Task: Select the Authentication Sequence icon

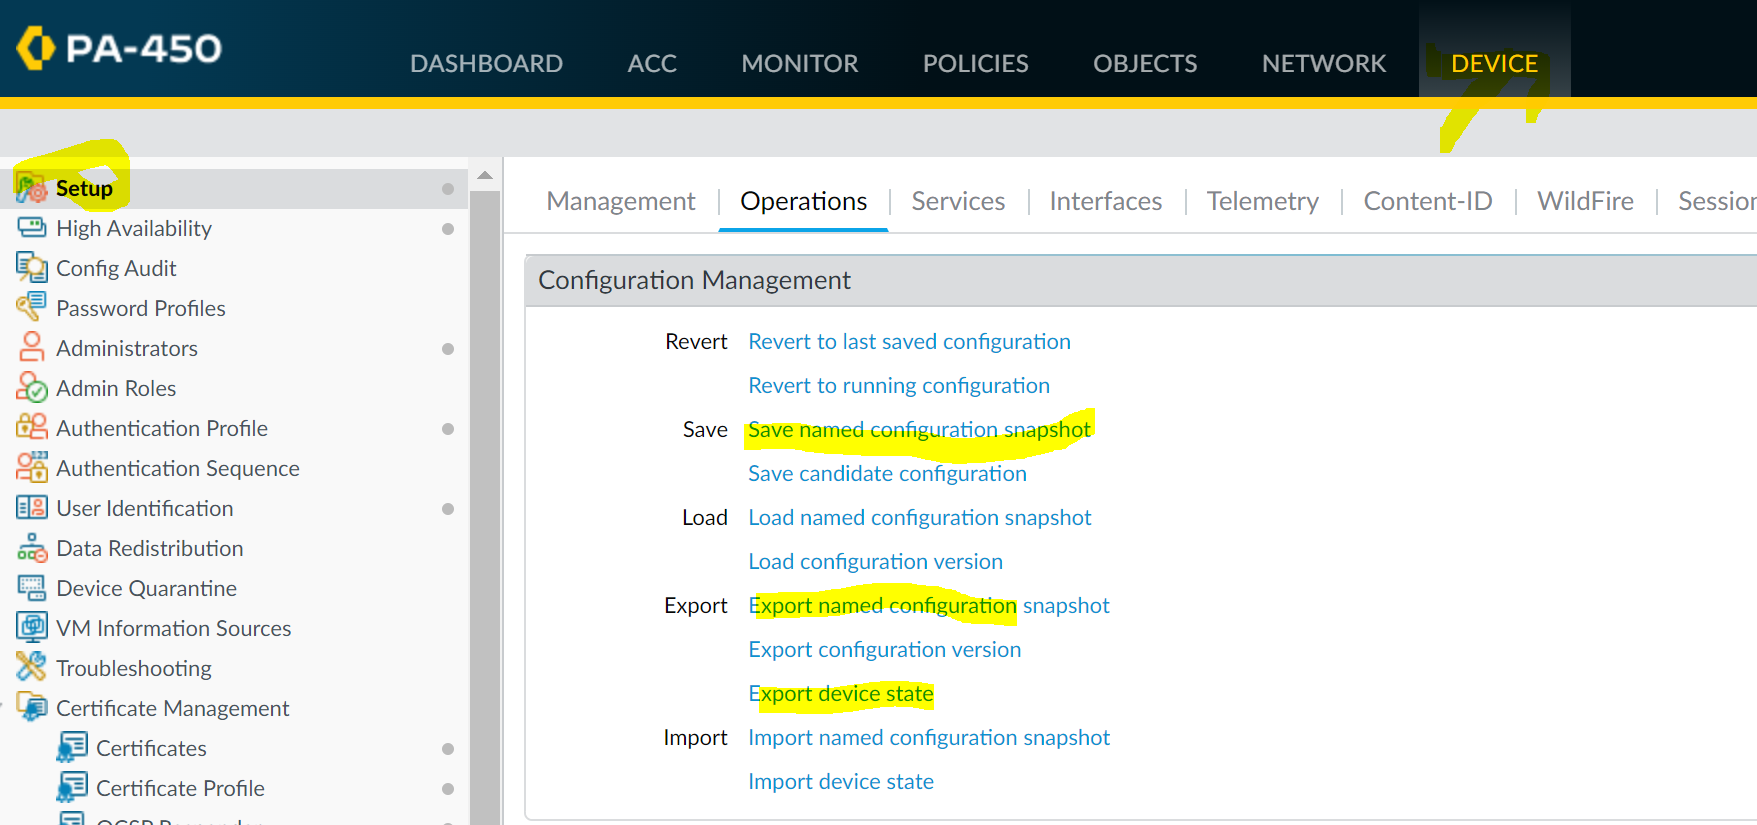Action: pos(31,468)
